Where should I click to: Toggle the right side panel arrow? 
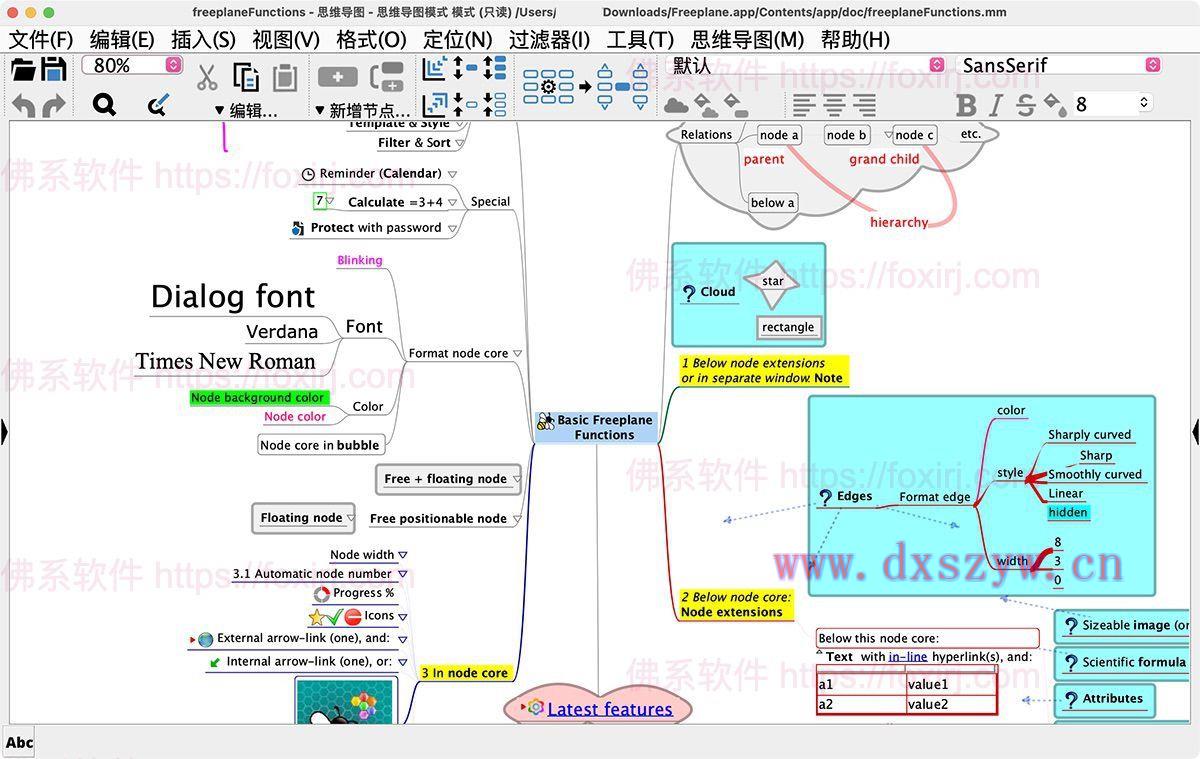(x=1195, y=431)
